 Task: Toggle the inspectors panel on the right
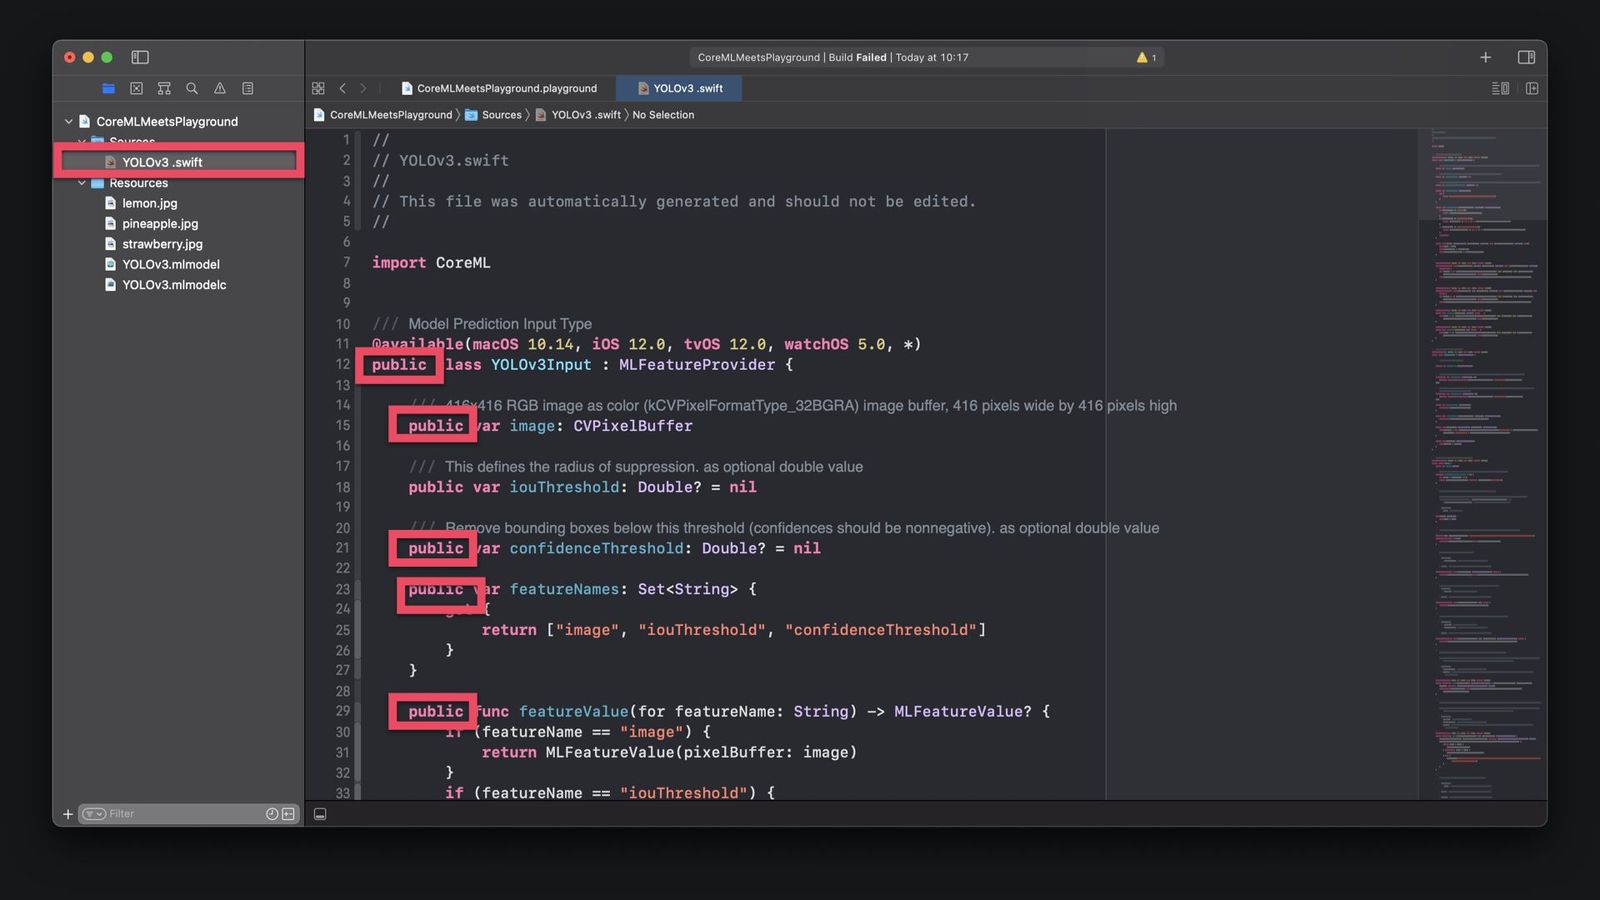click(x=1526, y=57)
